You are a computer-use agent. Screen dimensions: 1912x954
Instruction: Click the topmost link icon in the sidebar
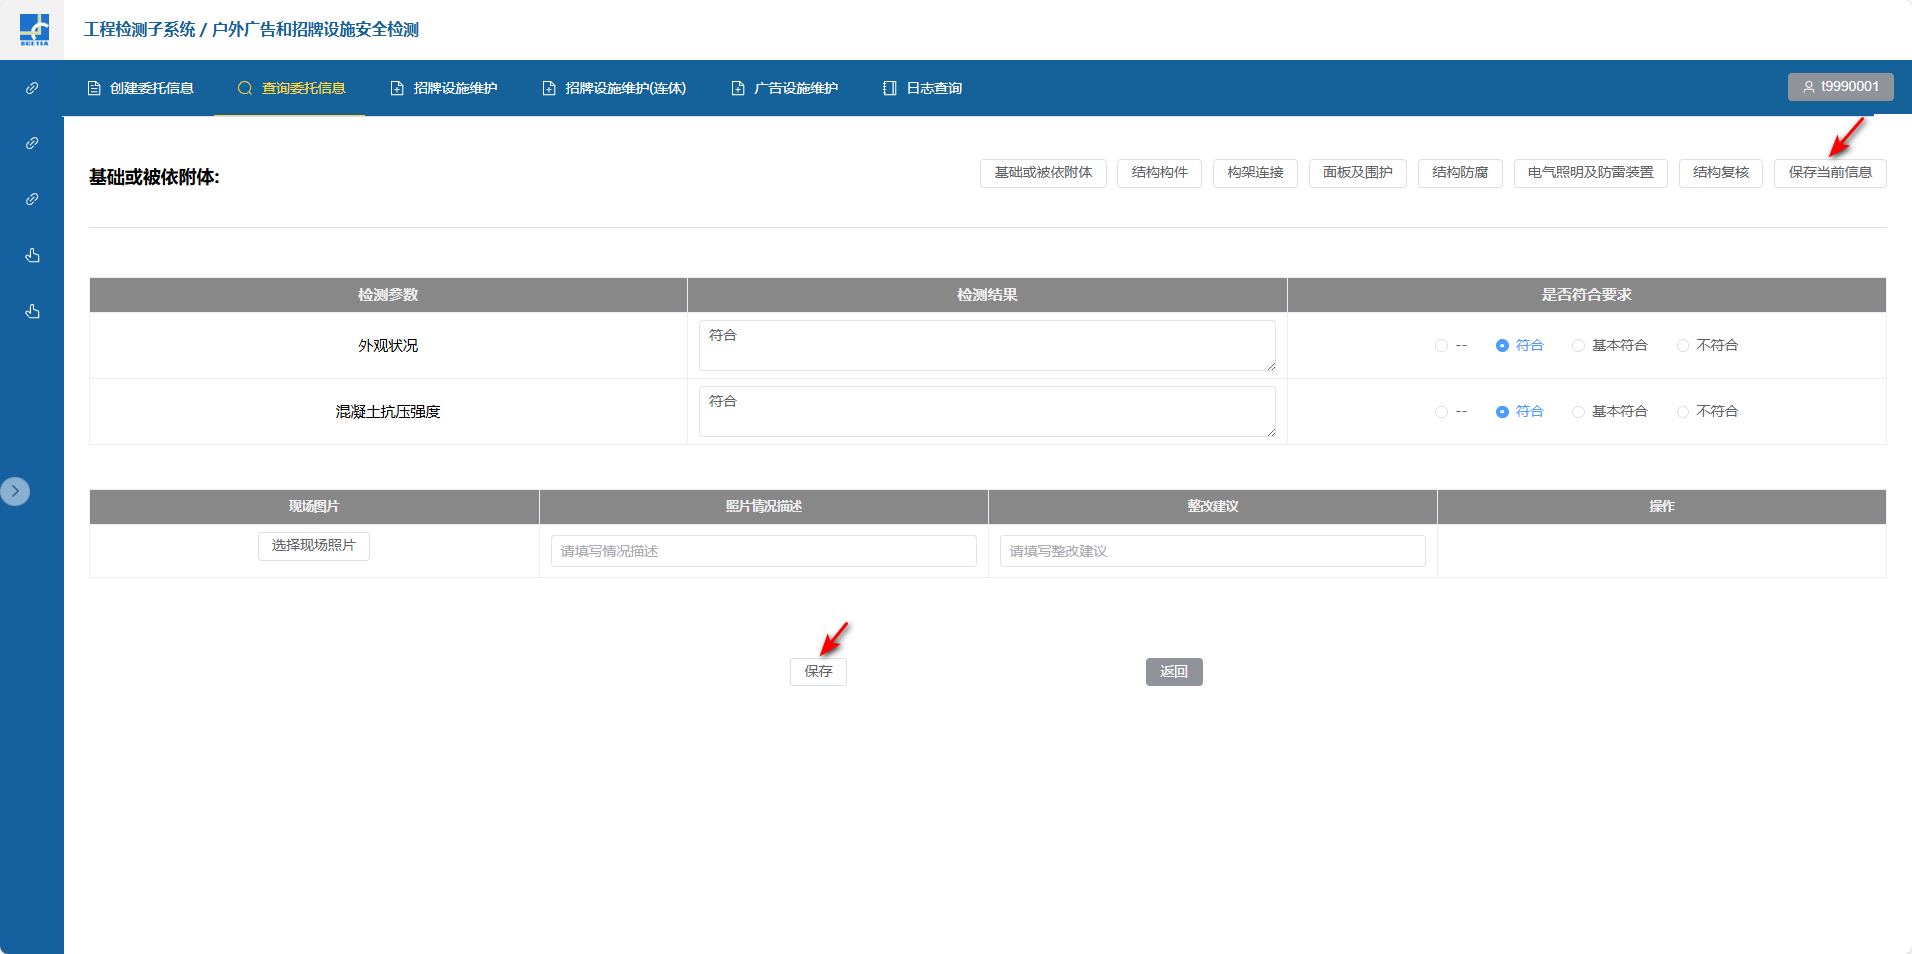[32, 88]
